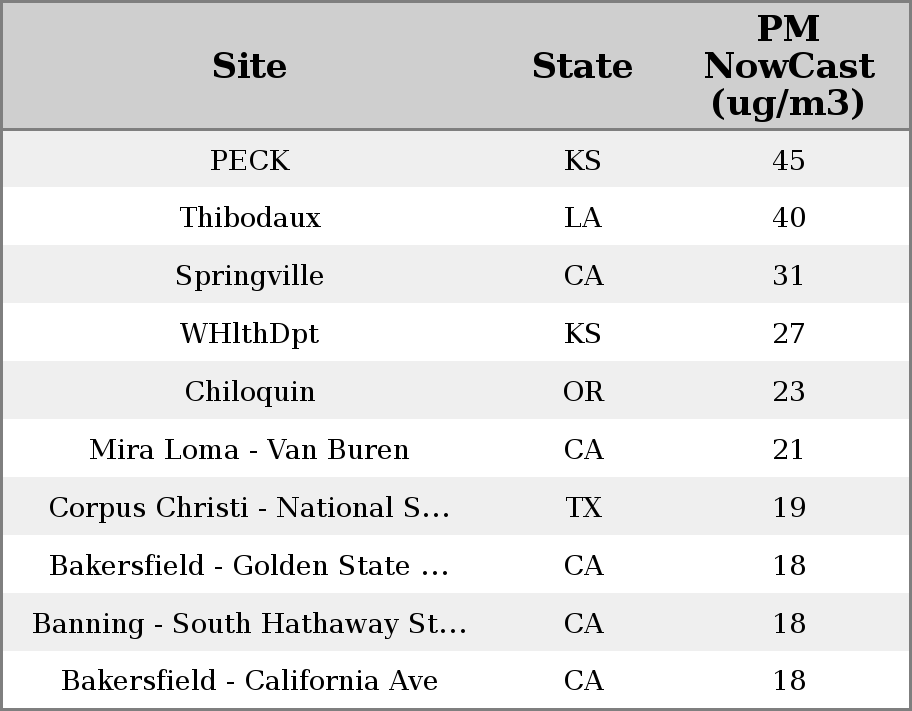Click the LA state cell

[x=583, y=218]
